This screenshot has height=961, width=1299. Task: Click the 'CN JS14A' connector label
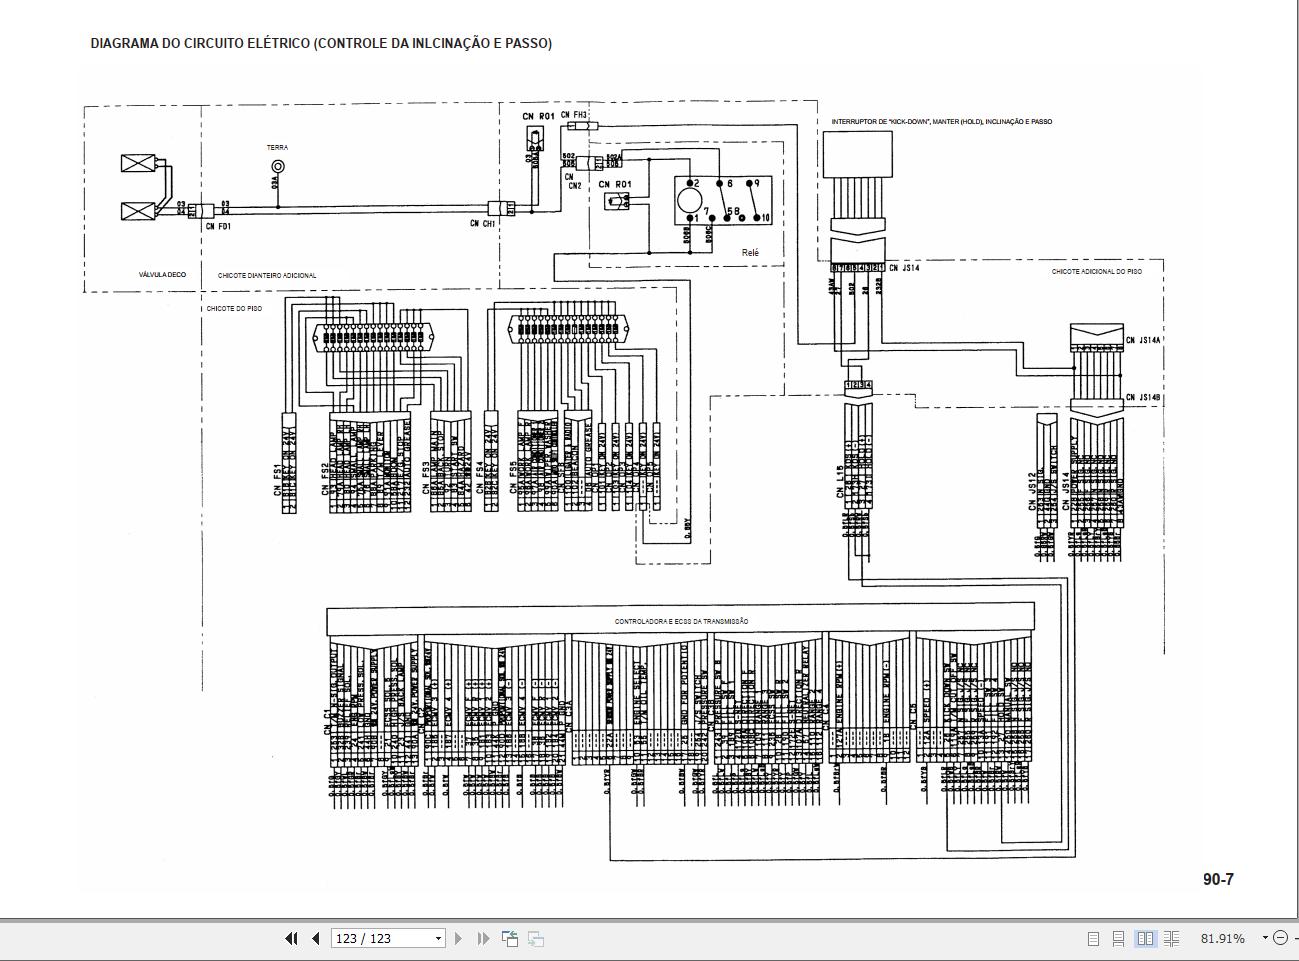point(1143,341)
